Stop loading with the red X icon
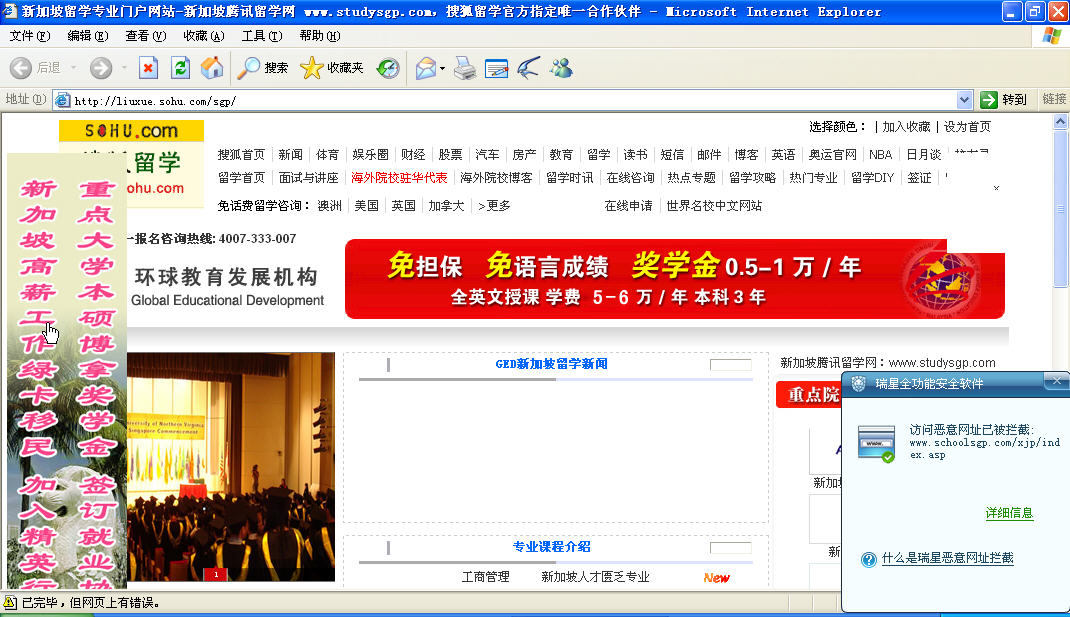Screen dimensions: 1070x617 coord(148,68)
